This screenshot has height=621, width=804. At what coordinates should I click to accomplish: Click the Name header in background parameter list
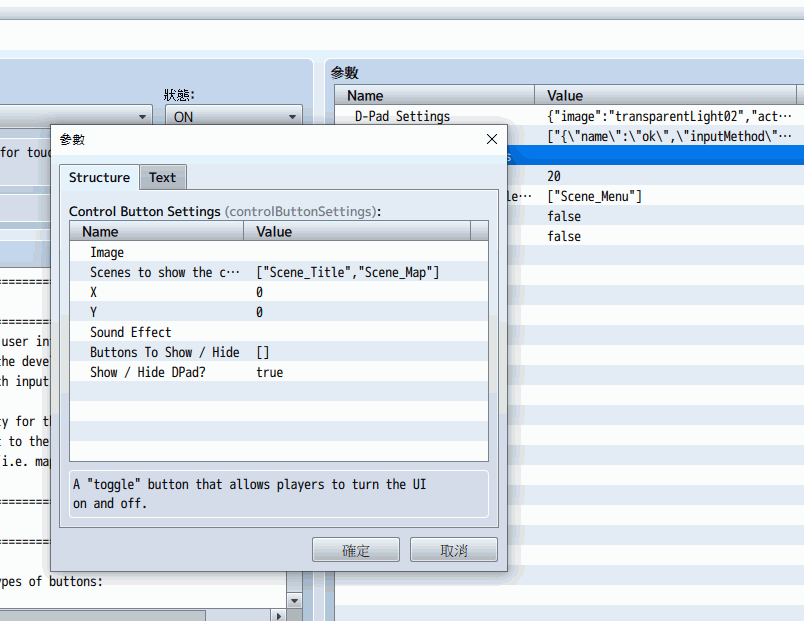coord(435,95)
